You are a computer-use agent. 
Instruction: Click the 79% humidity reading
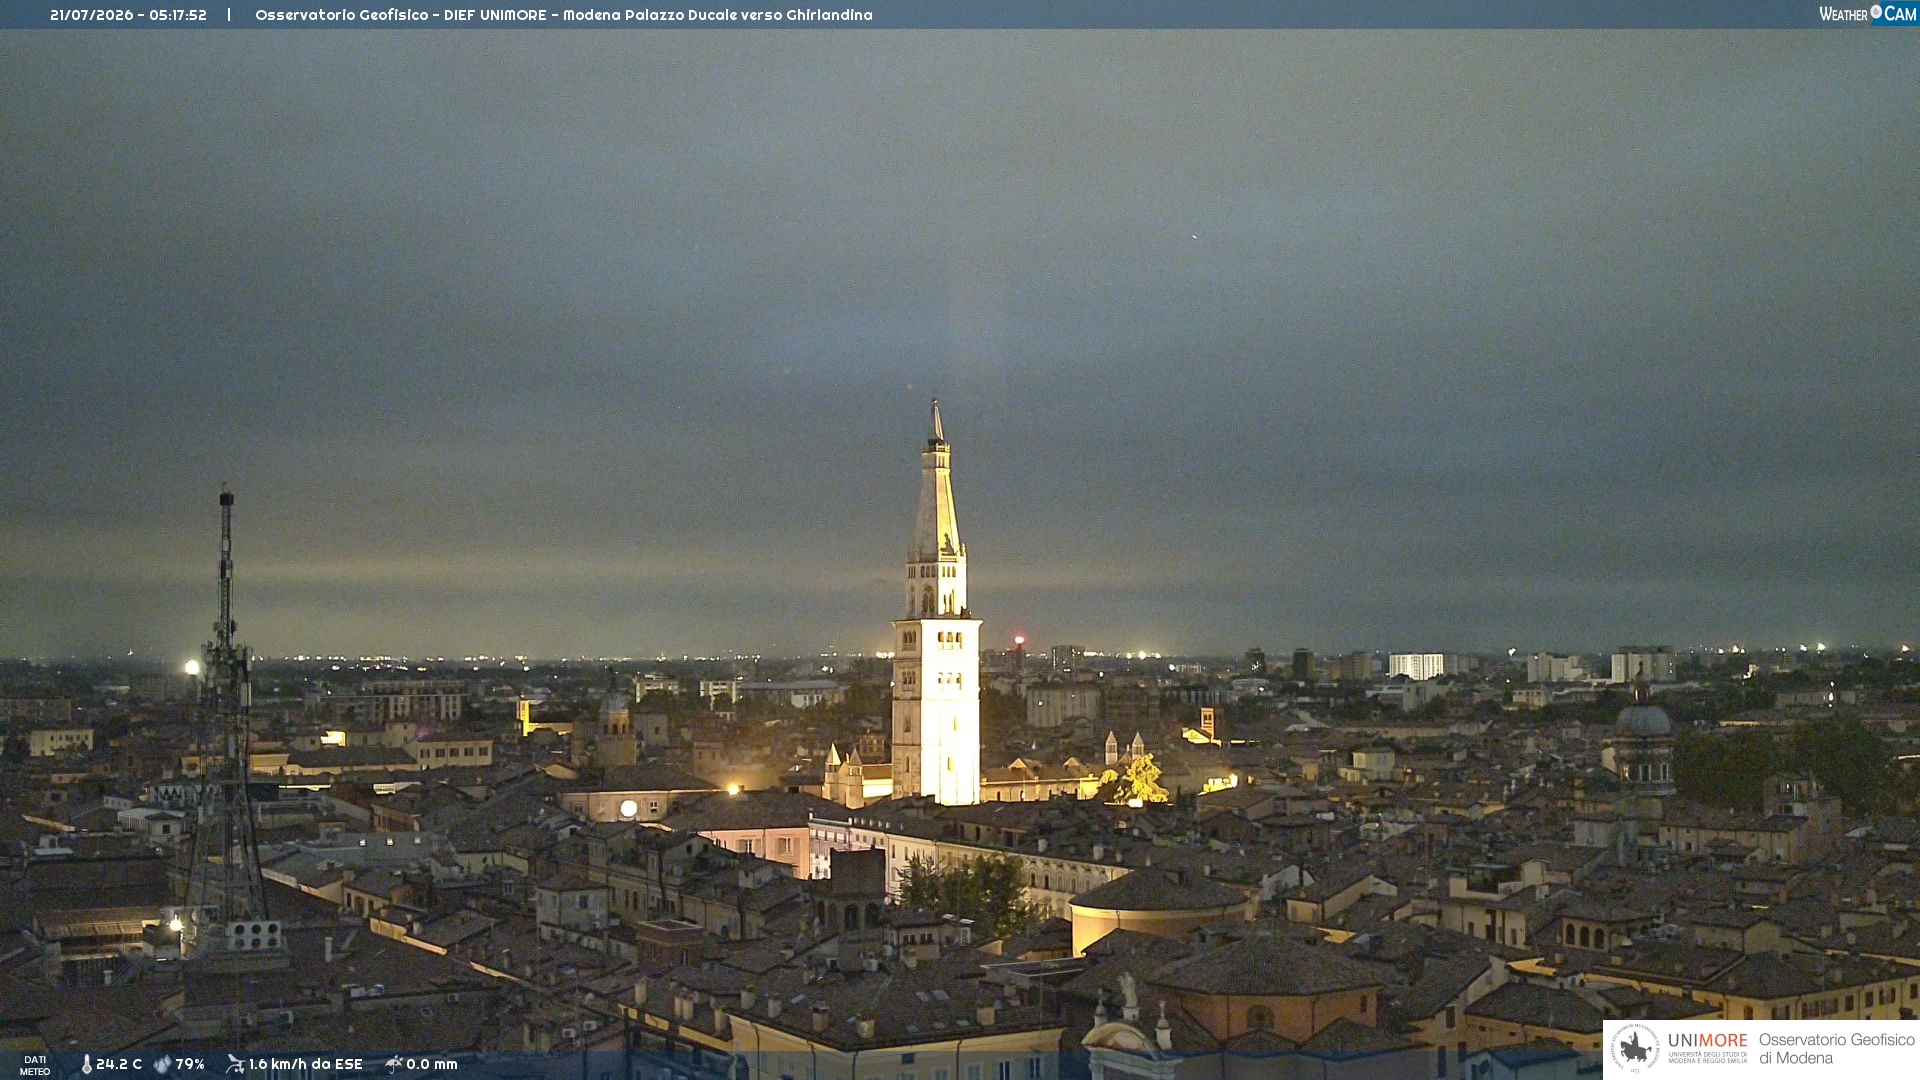point(190,1064)
